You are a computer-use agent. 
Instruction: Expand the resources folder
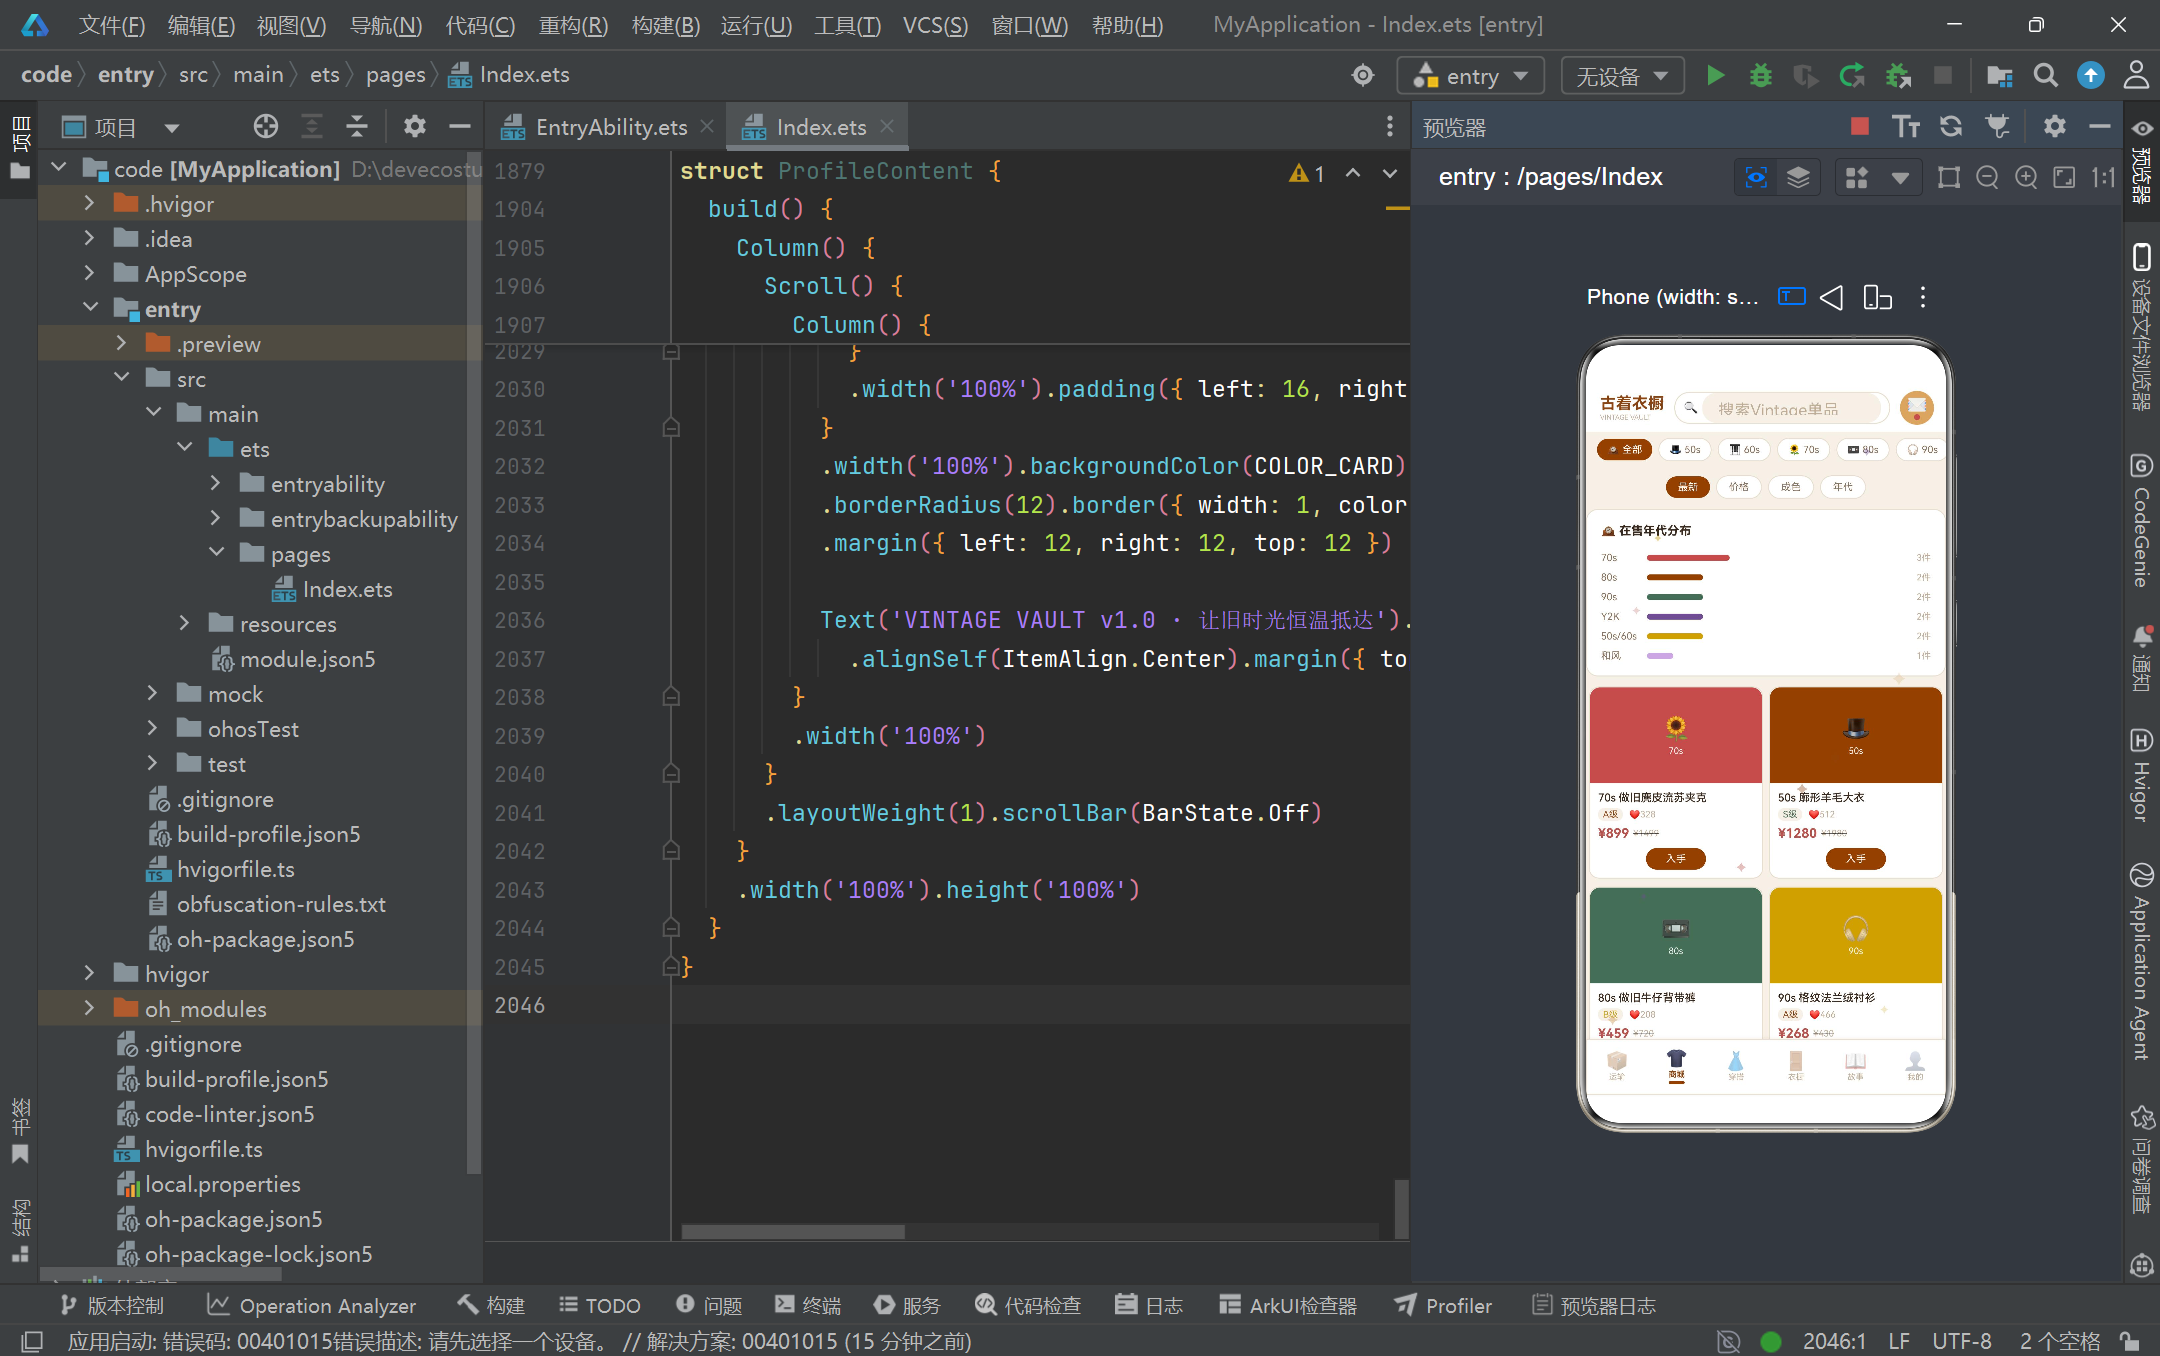[184, 623]
